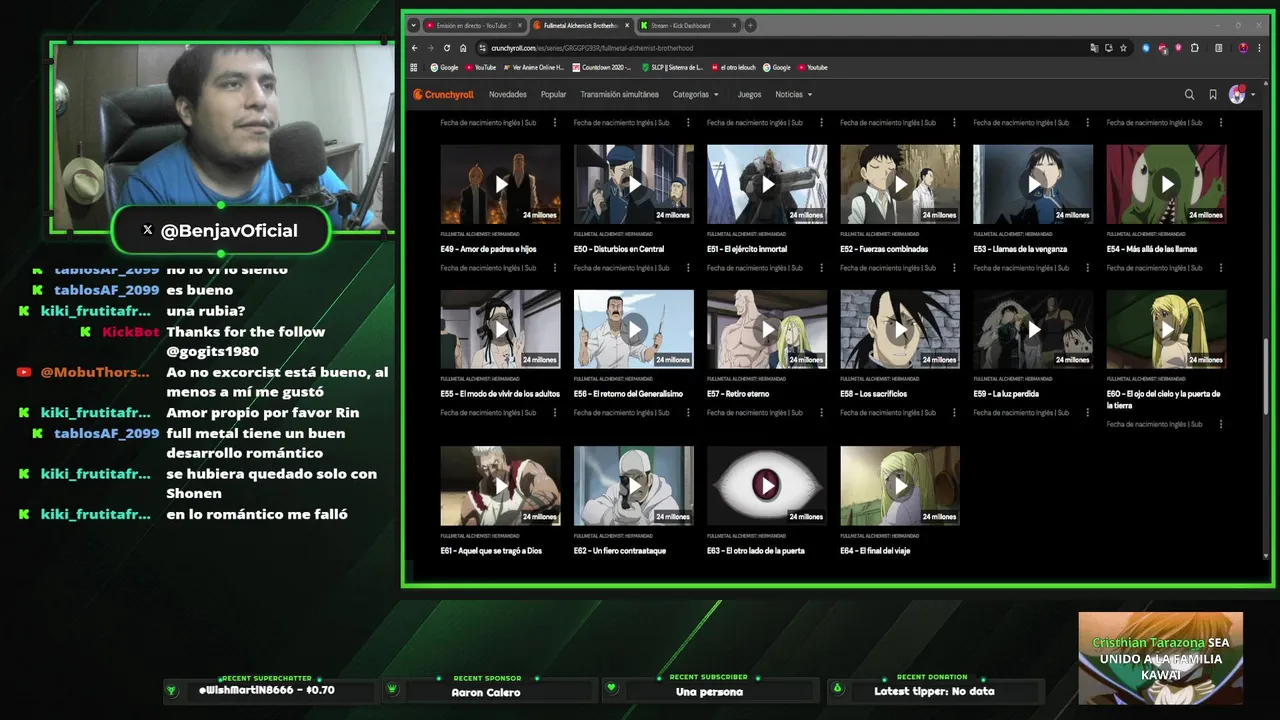Click E57 Retiro eterno thumbnail

tap(767, 329)
